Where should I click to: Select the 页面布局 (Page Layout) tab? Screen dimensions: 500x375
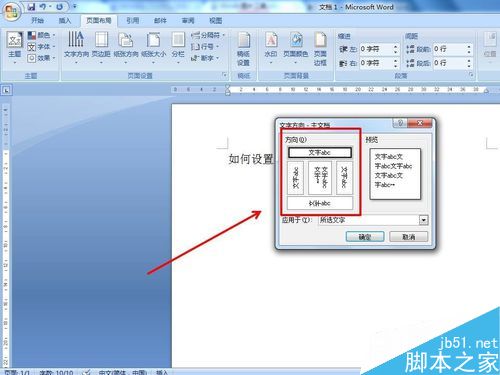(x=99, y=21)
